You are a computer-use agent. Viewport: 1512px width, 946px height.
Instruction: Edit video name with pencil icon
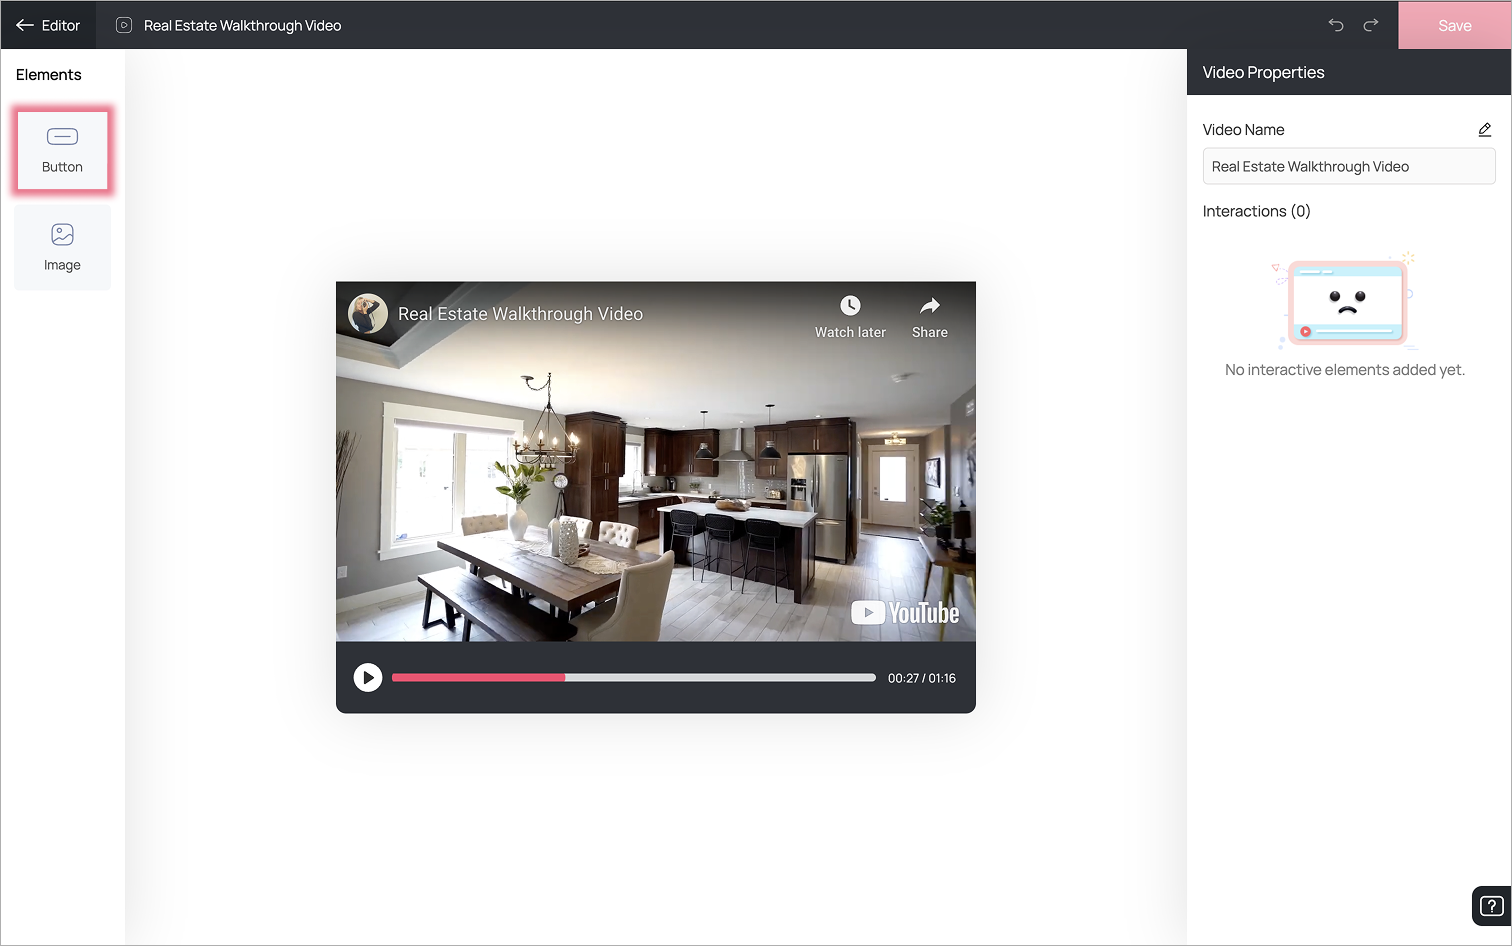(x=1485, y=130)
